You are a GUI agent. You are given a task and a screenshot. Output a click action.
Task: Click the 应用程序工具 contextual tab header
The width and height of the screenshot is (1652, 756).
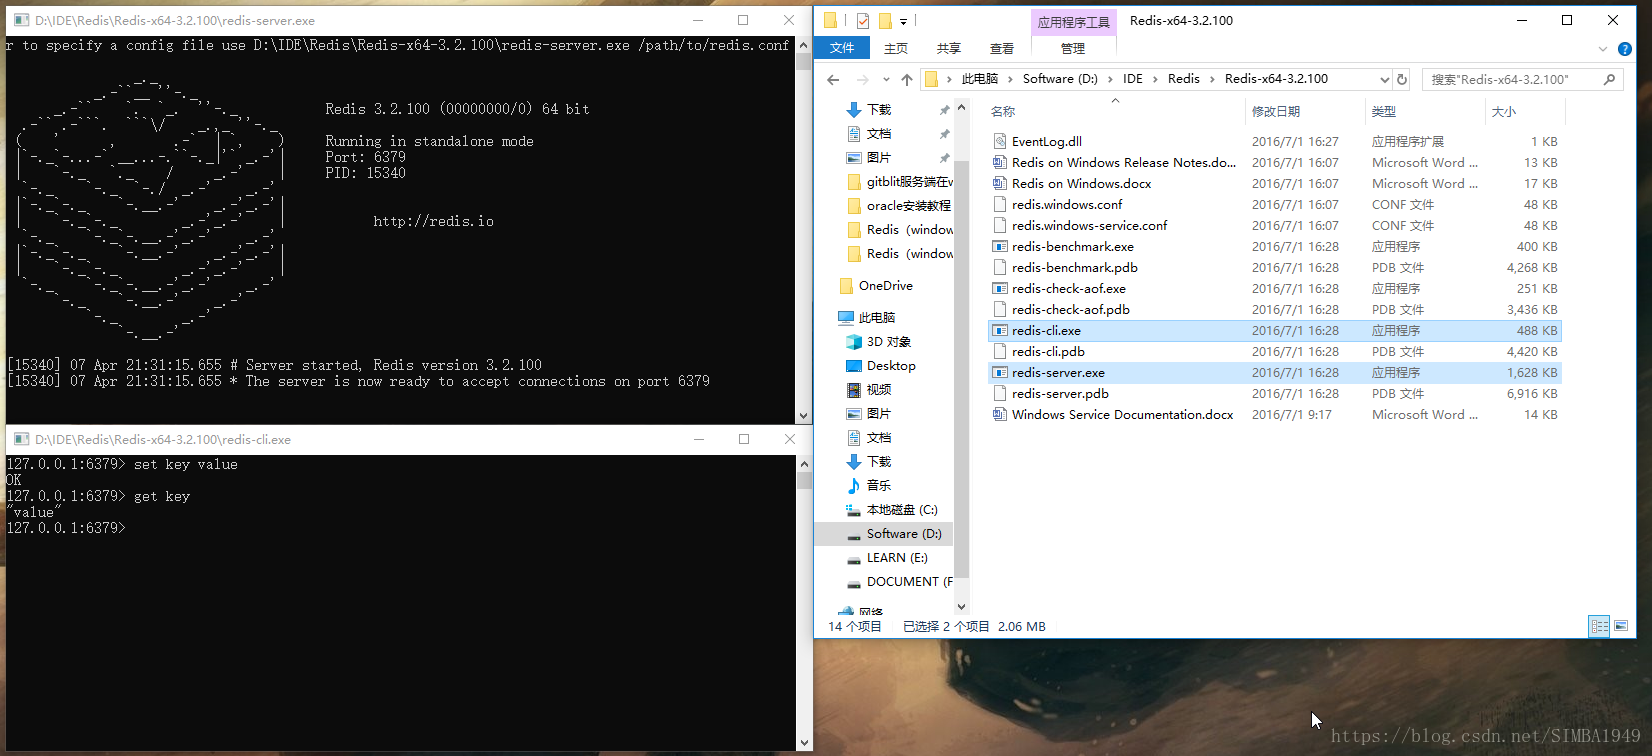click(1073, 22)
